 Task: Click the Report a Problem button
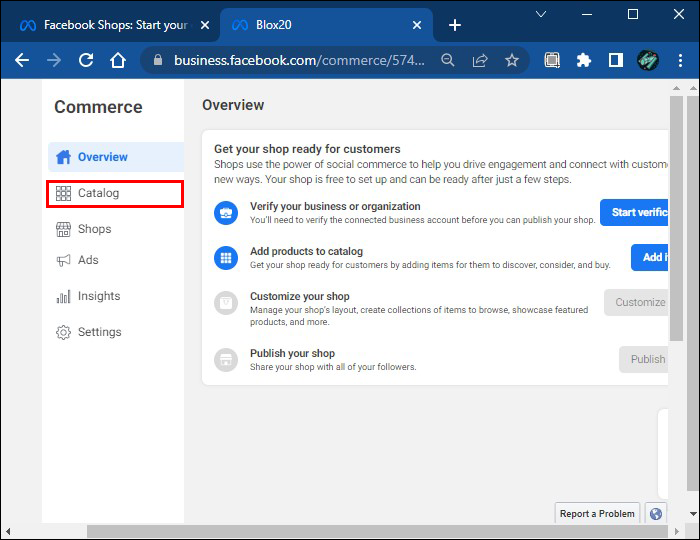[597, 513]
